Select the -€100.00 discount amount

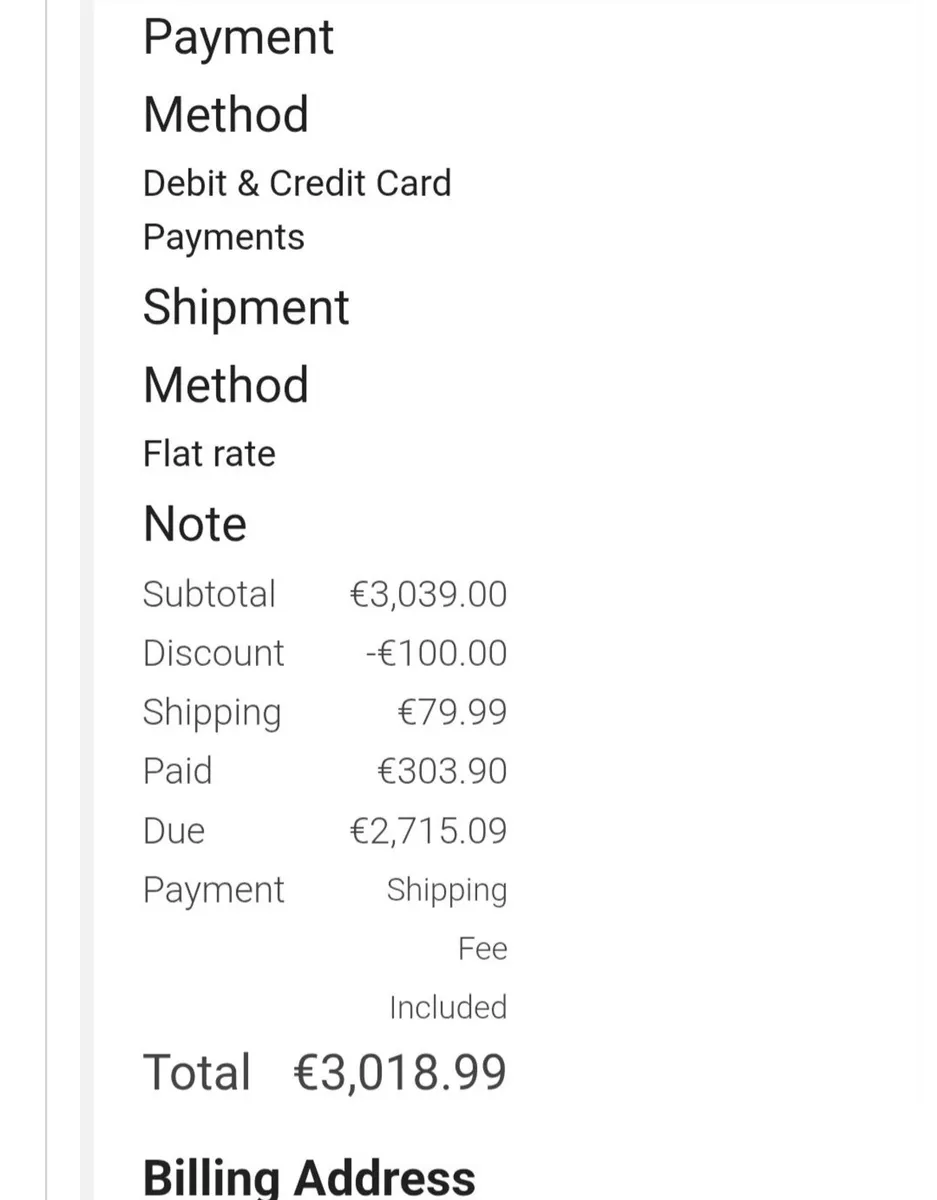click(436, 654)
